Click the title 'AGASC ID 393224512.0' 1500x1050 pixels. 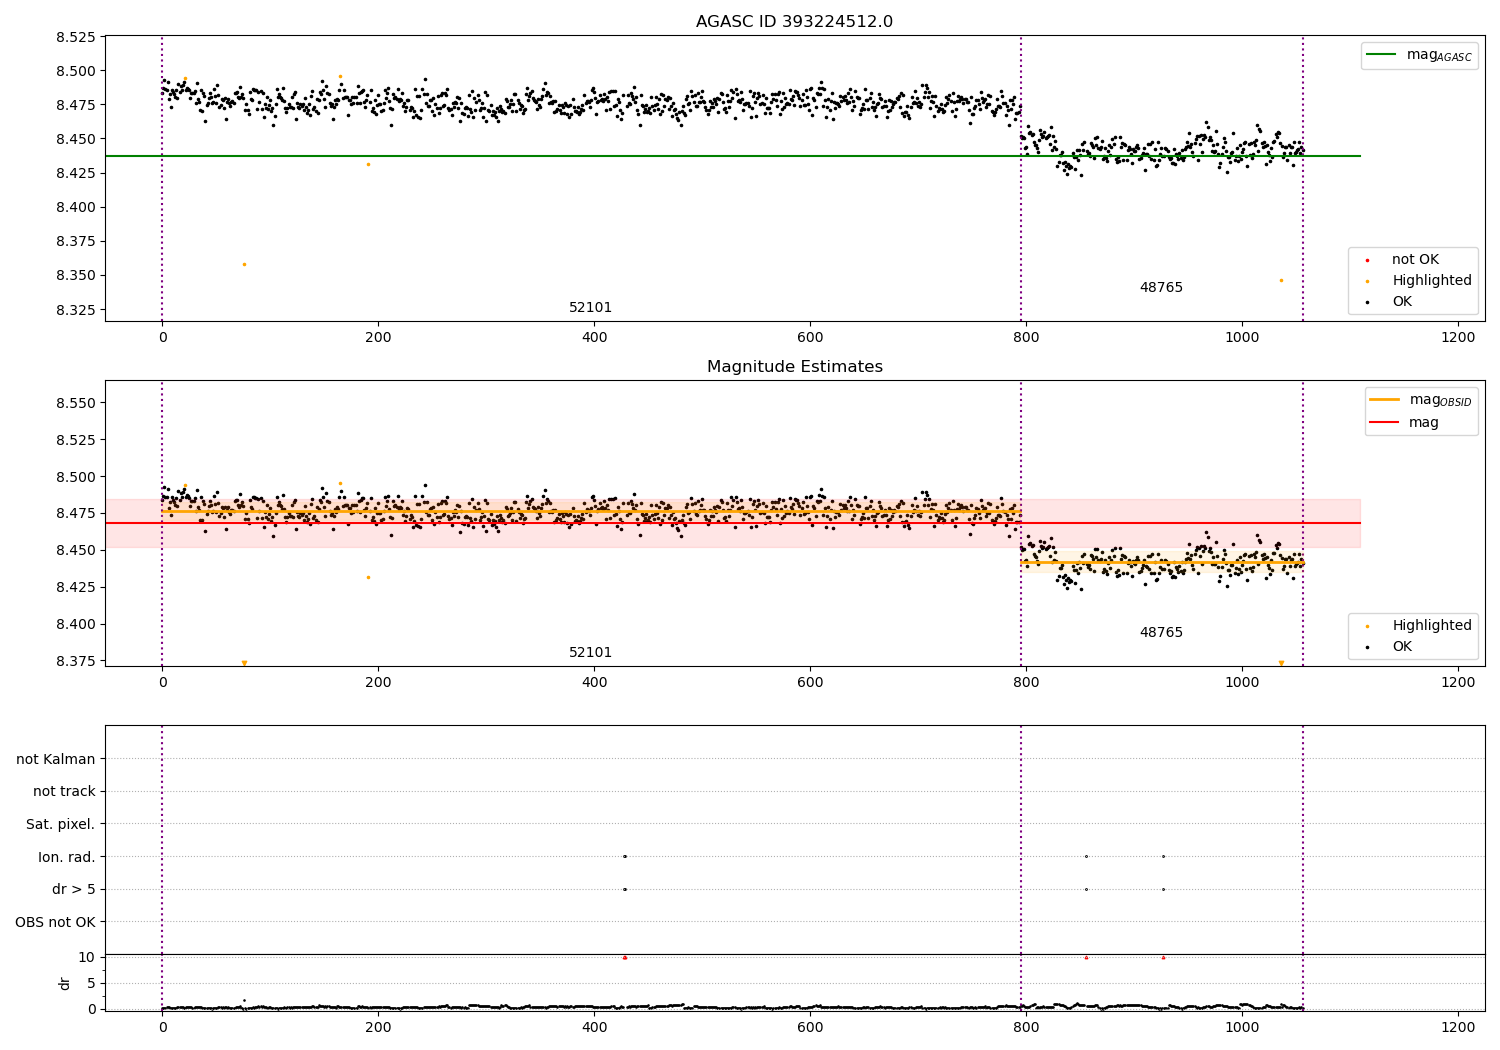(794, 22)
